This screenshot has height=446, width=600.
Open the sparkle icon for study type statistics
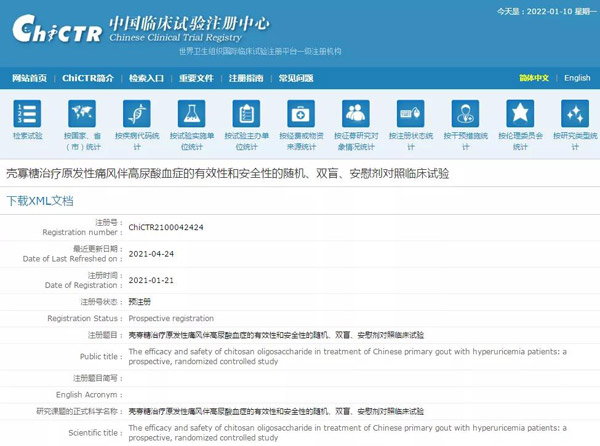click(x=575, y=113)
